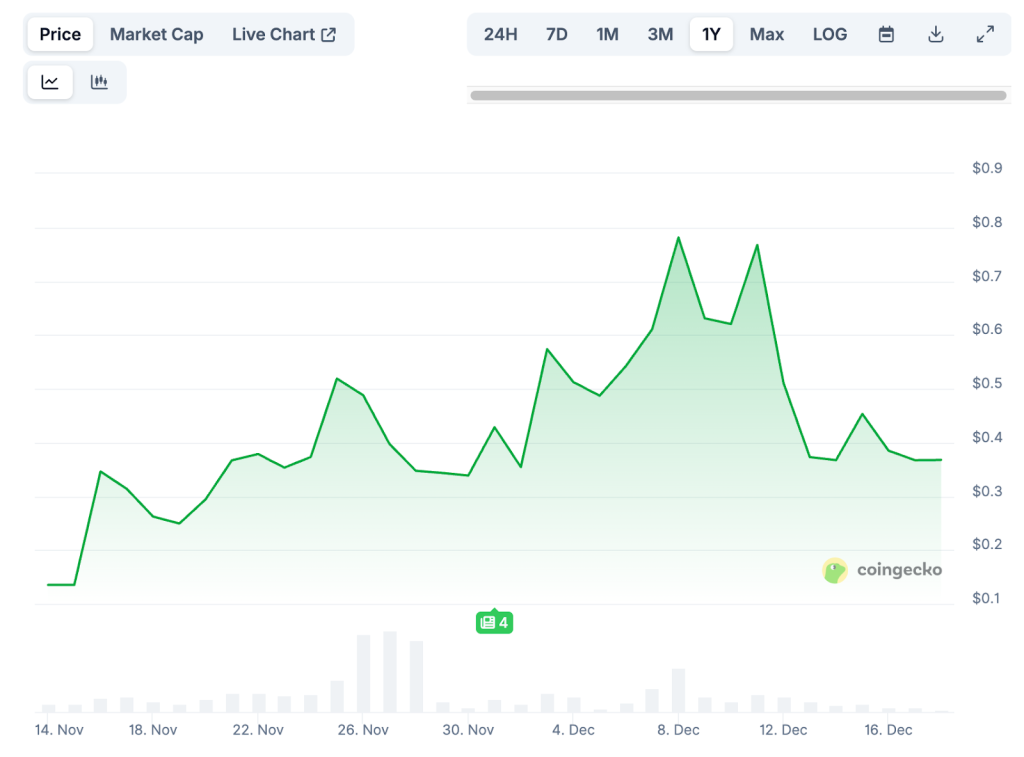Click the news marker badge showing 4

(494, 622)
